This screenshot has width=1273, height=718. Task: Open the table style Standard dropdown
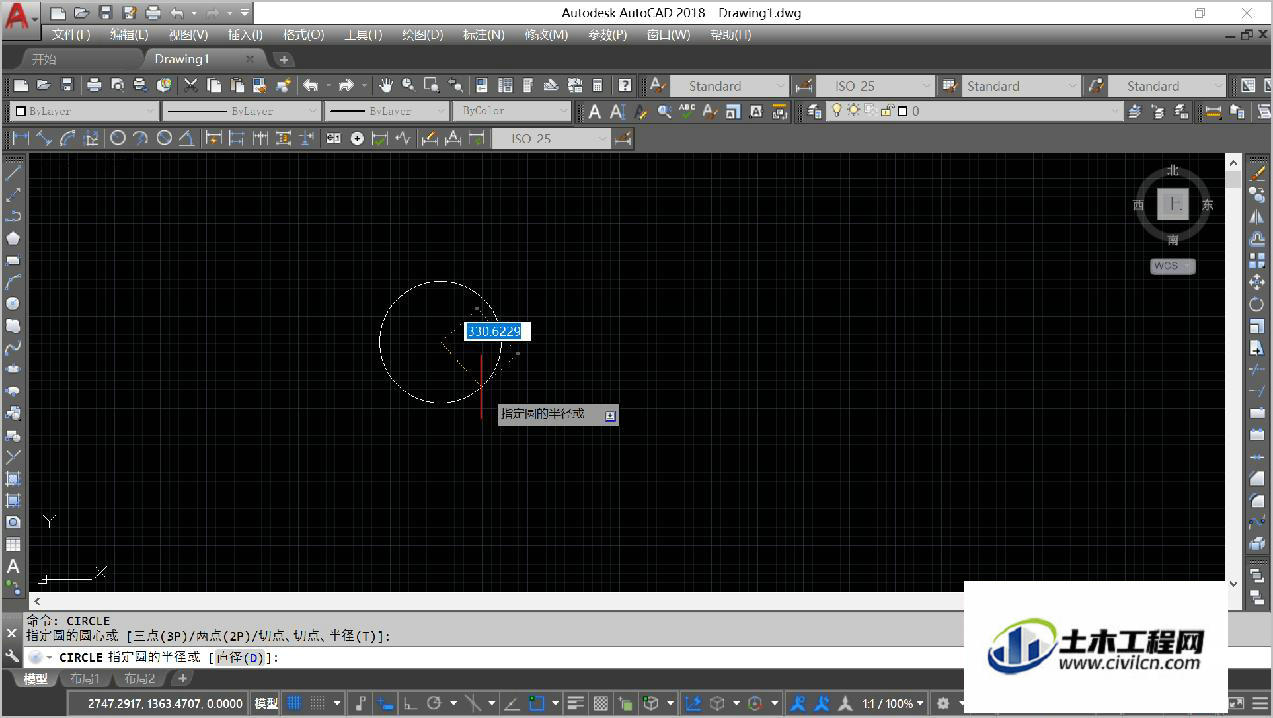point(1022,86)
